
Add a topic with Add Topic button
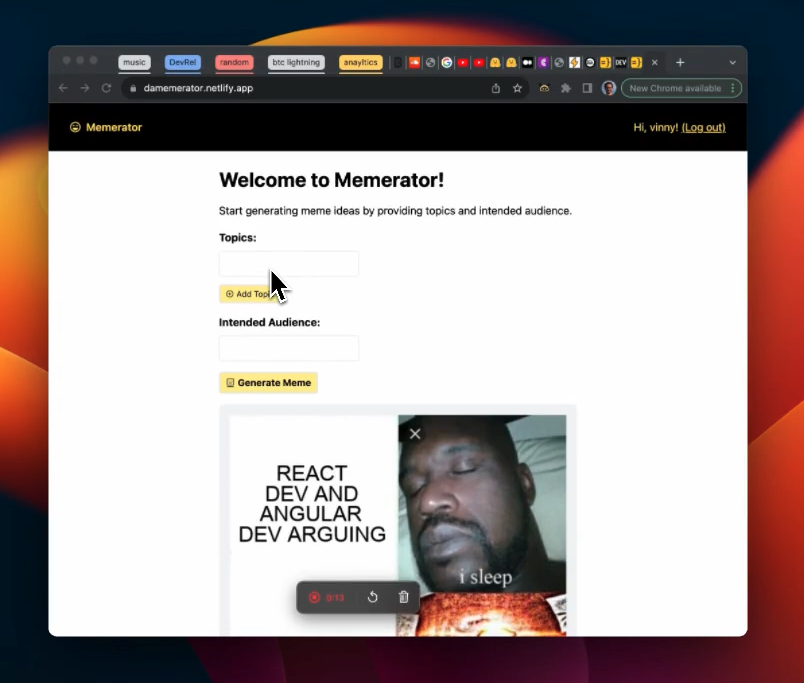coord(249,294)
